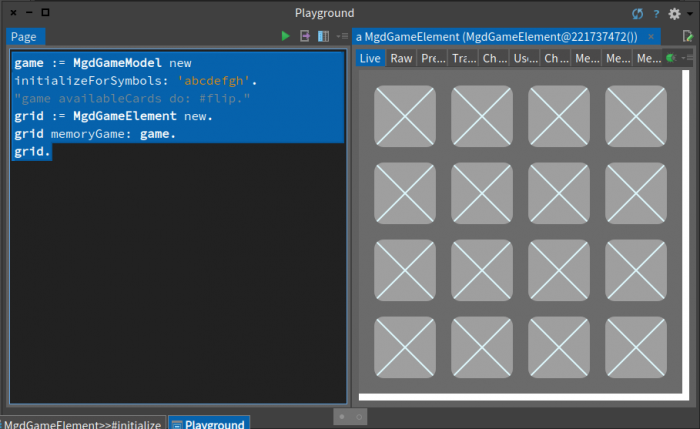Open the settings gear icon
Viewport: 700px width, 429px height.
[674, 14]
